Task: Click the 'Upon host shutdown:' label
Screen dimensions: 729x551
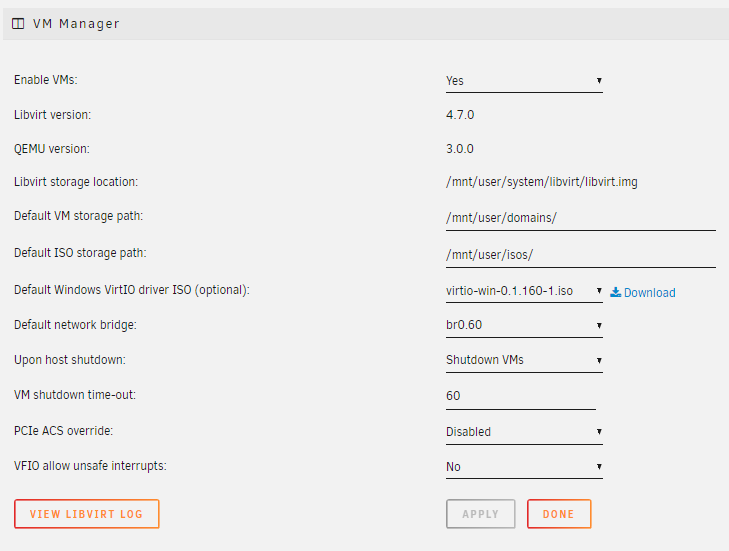Action: coord(70,360)
